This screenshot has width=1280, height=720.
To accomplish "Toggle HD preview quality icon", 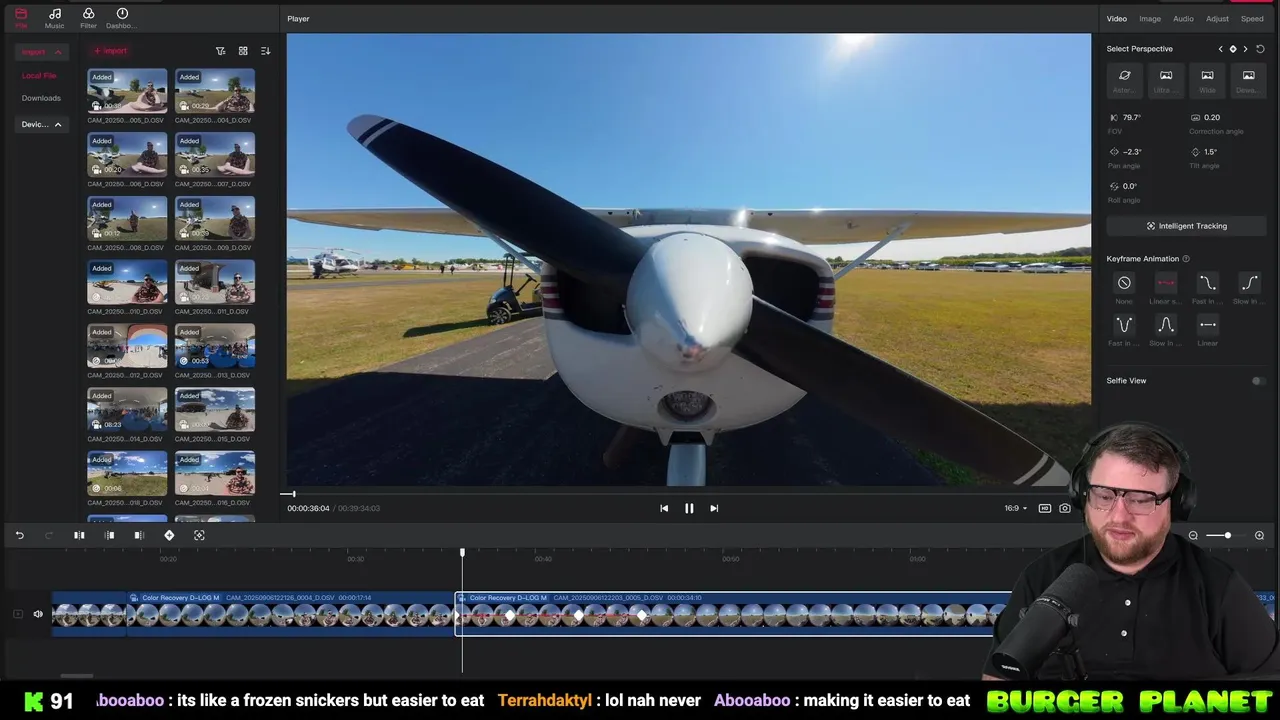I will pyautogui.click(x=1045, y=508).
